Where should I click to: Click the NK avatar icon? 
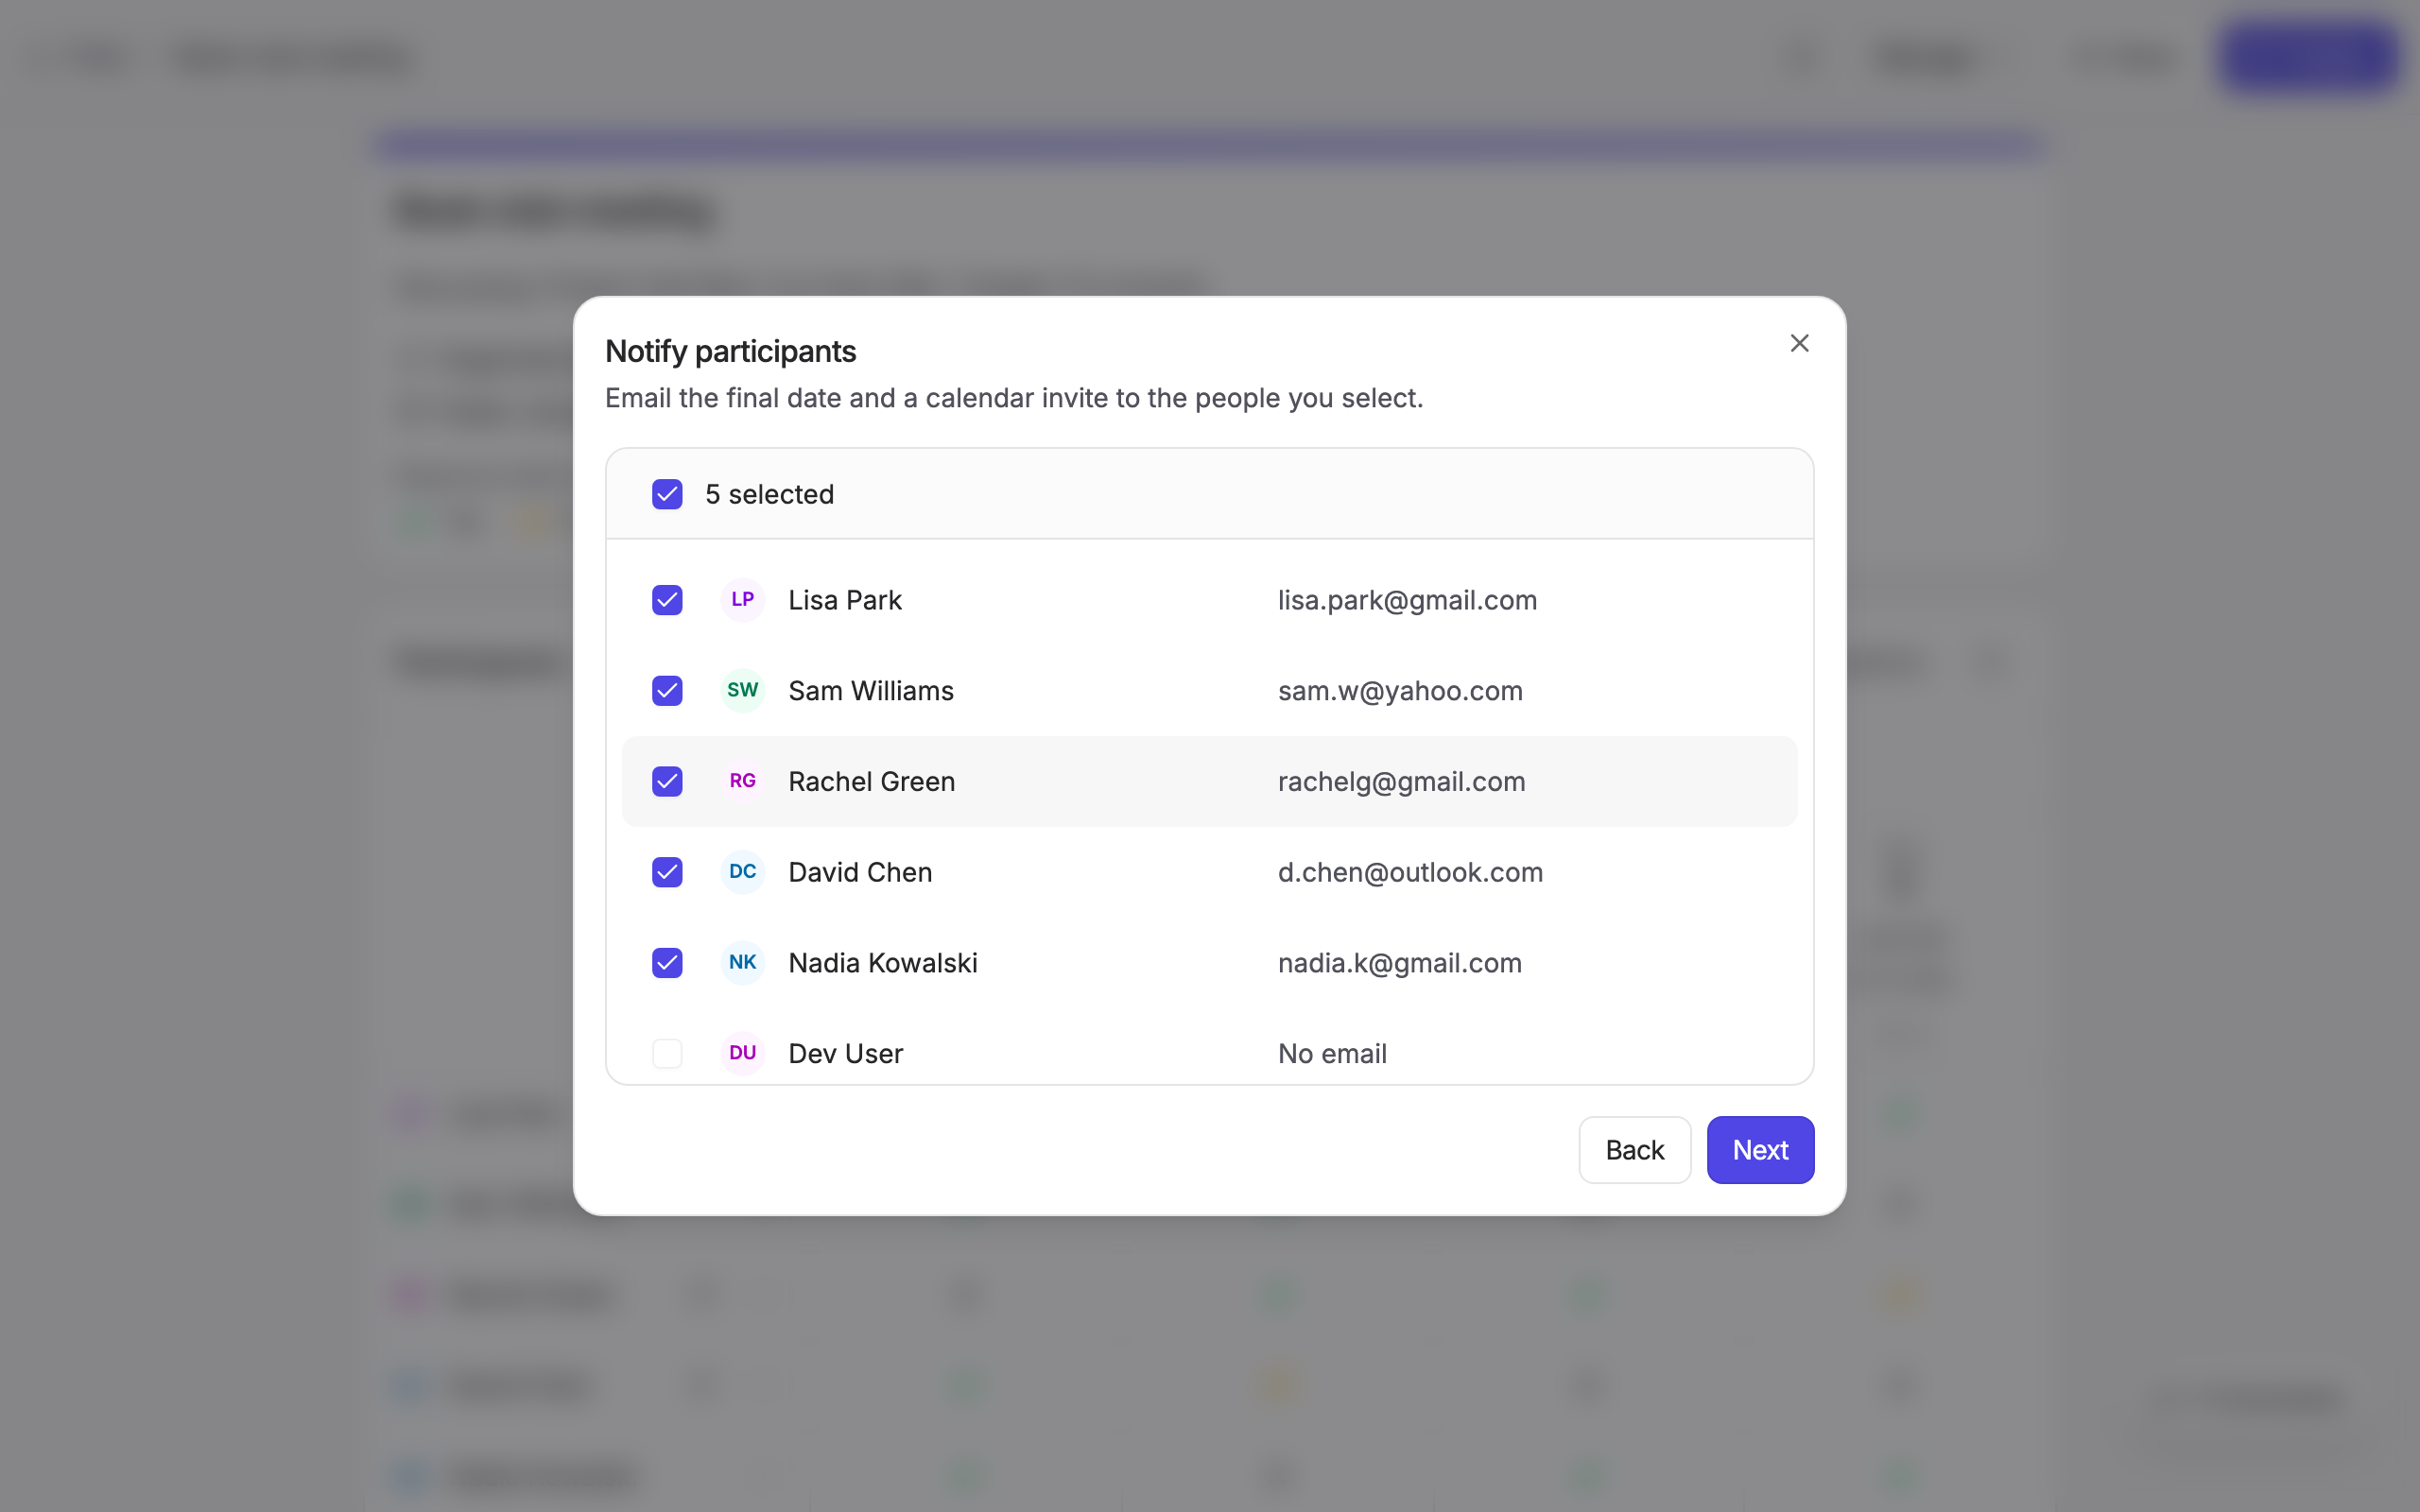(742, 963)
